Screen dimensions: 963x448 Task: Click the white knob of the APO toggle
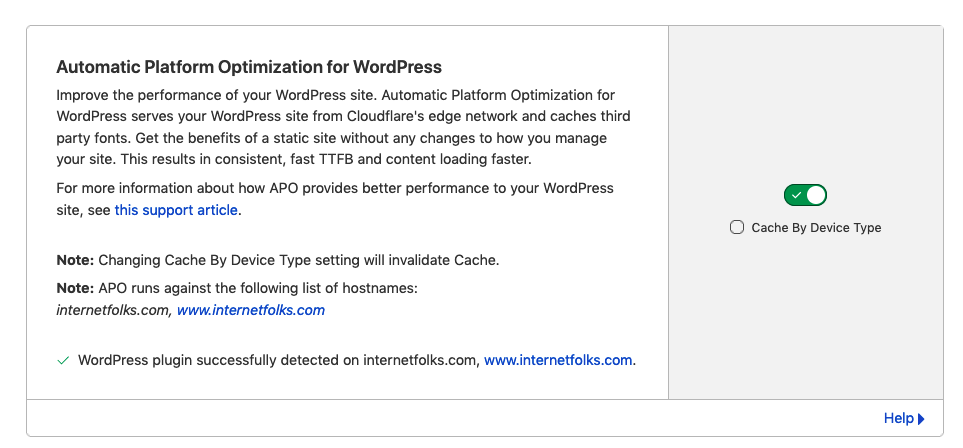pos(815,195)
